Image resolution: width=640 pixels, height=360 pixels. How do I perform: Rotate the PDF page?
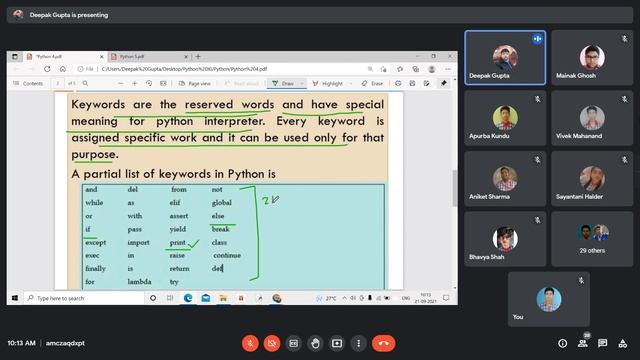(149, 83)
